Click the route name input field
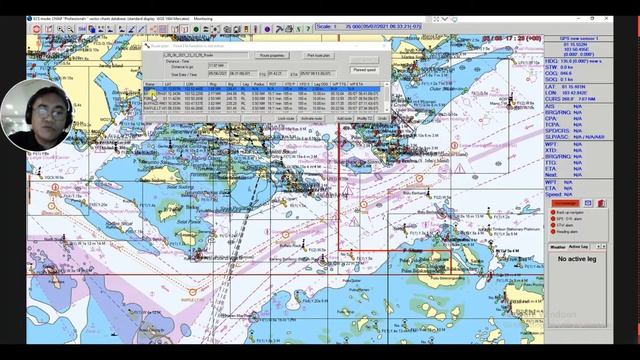 205,55
